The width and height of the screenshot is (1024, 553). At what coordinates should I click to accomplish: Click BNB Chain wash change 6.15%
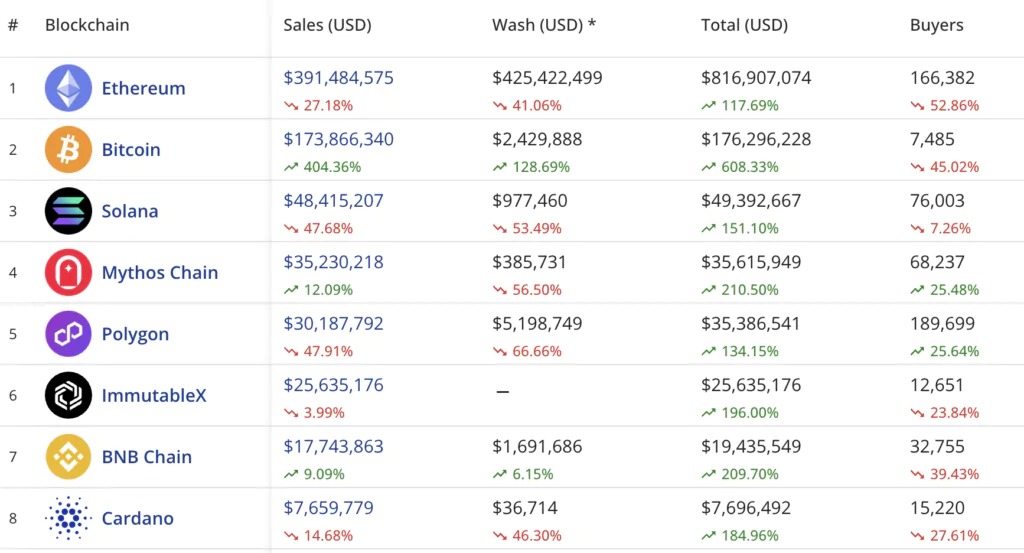[x=523, y=474]
